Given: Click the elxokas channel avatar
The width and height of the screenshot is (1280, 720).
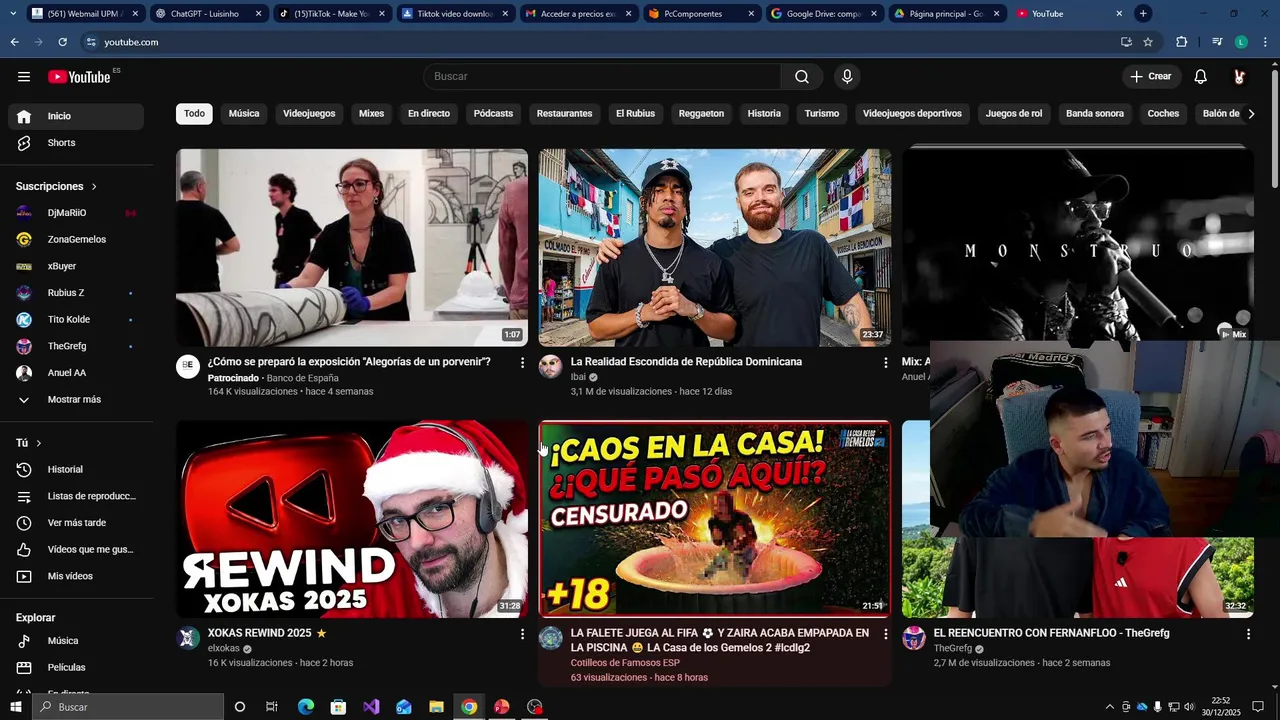Looking at the screenshot, I should click(x=188, y=638).
